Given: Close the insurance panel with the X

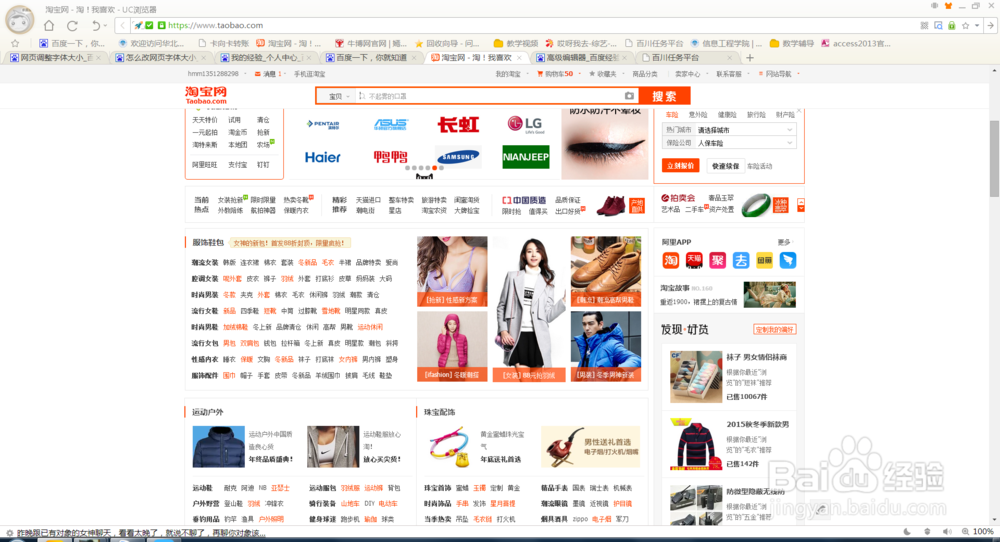Looking at the screenshot, I should pyautogui.click(x=799, y=110).
